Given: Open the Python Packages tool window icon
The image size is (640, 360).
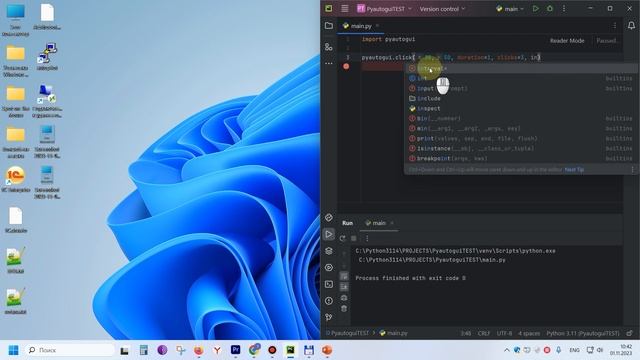Looking at the screenshot, I should tap(329, 218).
